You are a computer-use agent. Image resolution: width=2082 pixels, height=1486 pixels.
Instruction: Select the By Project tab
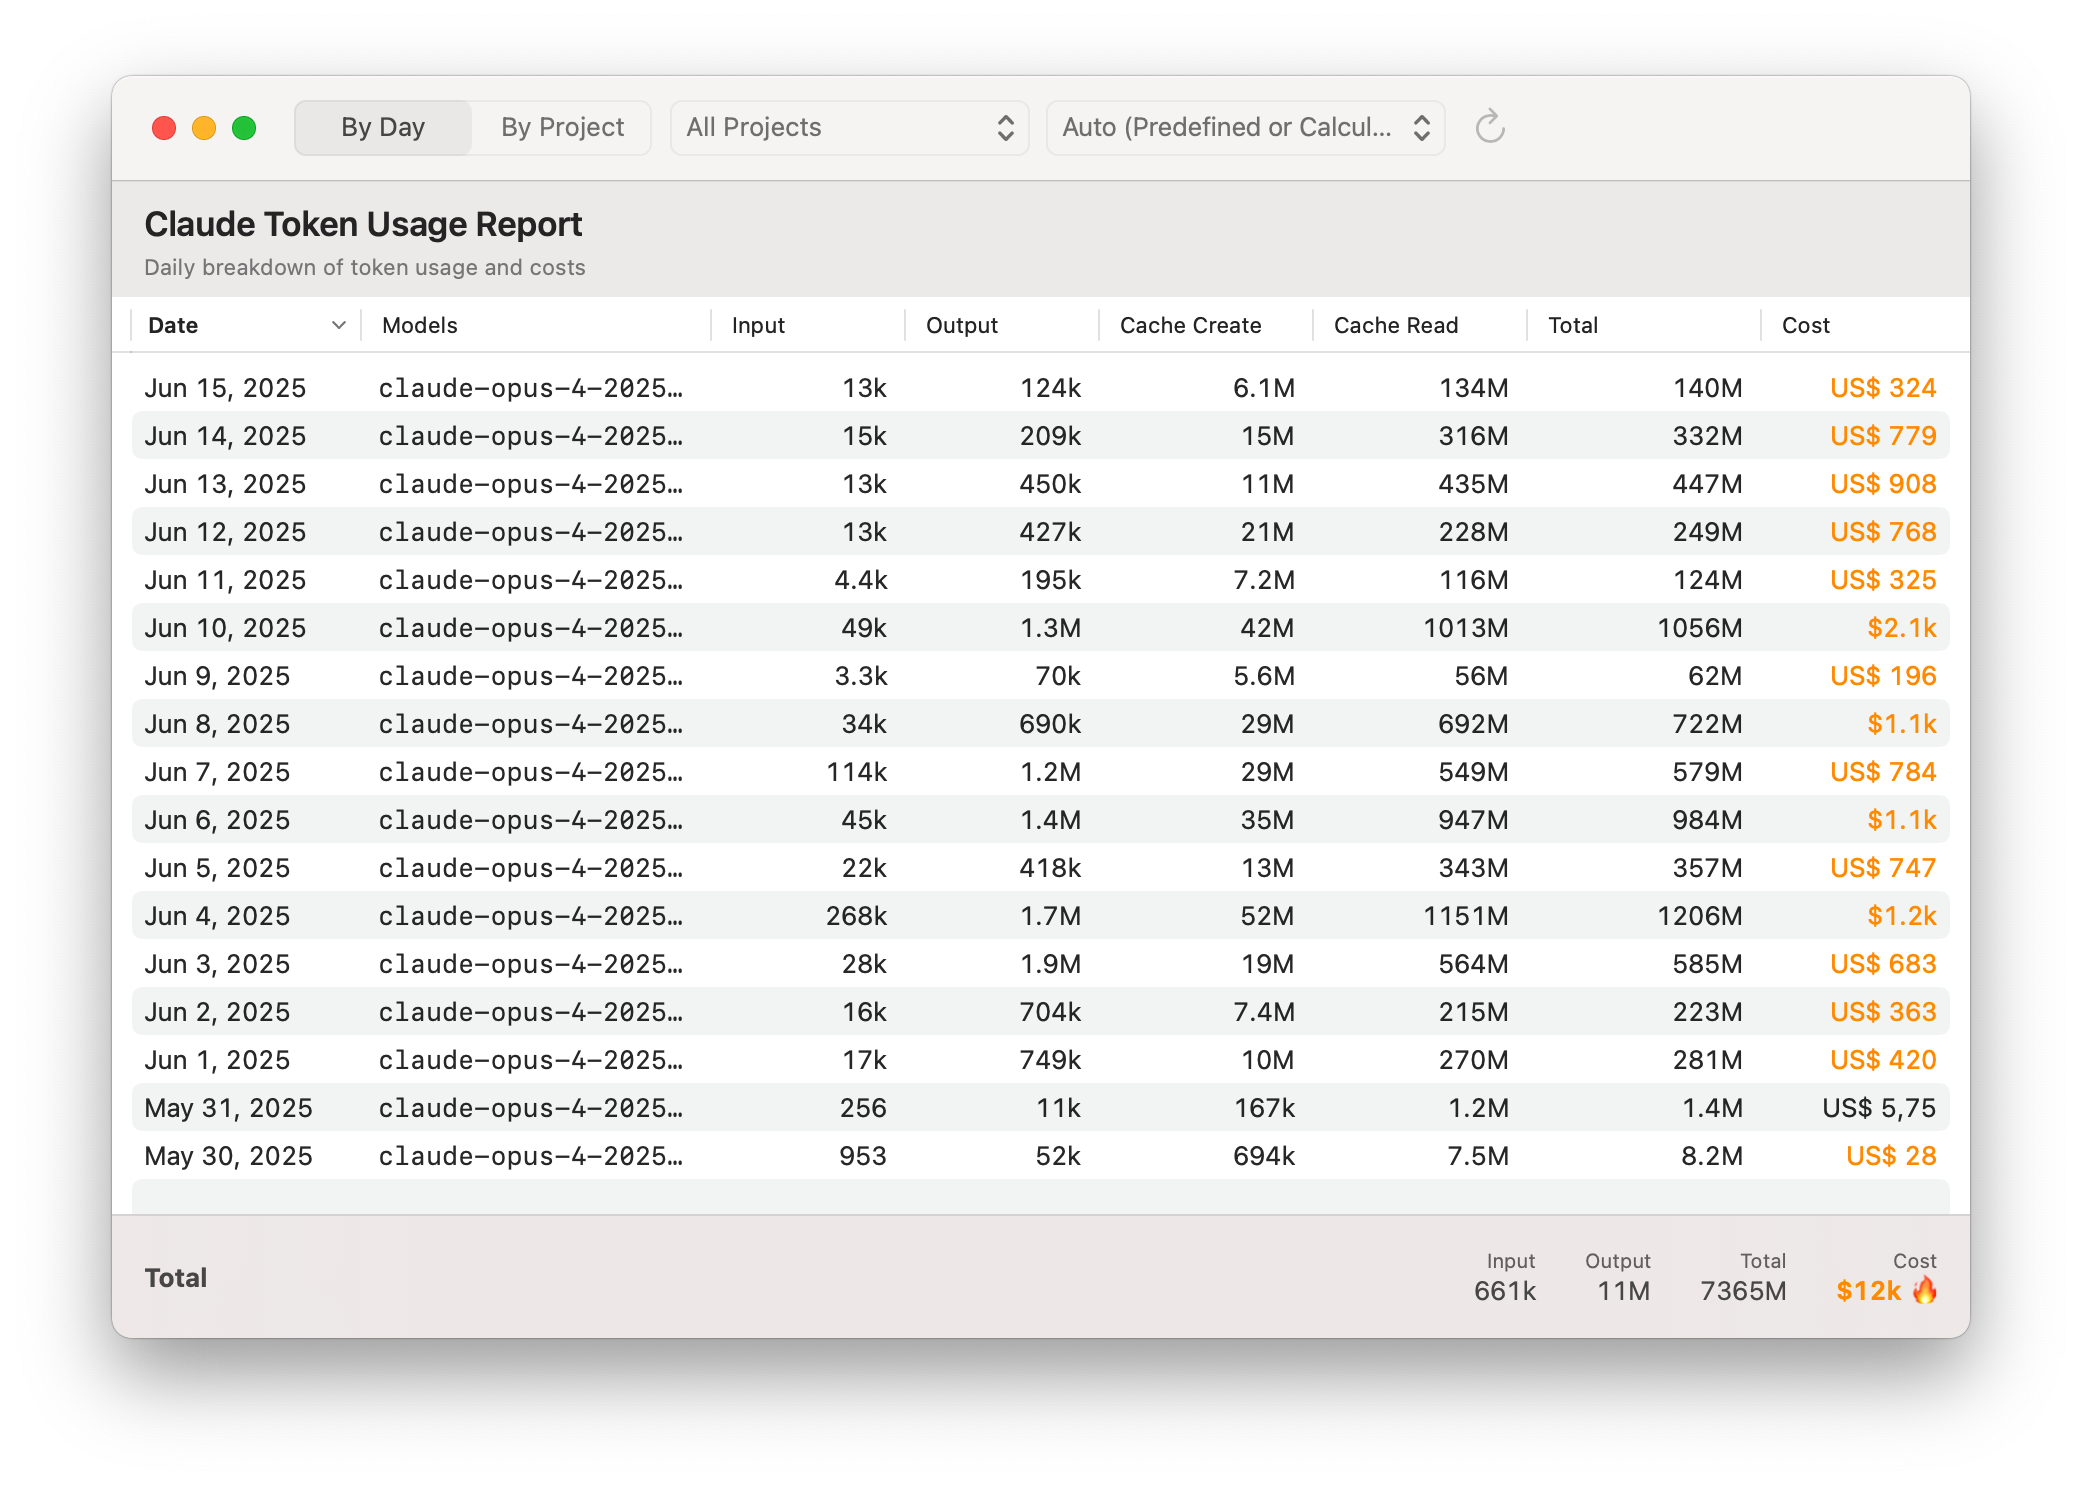tap(562, 127)
